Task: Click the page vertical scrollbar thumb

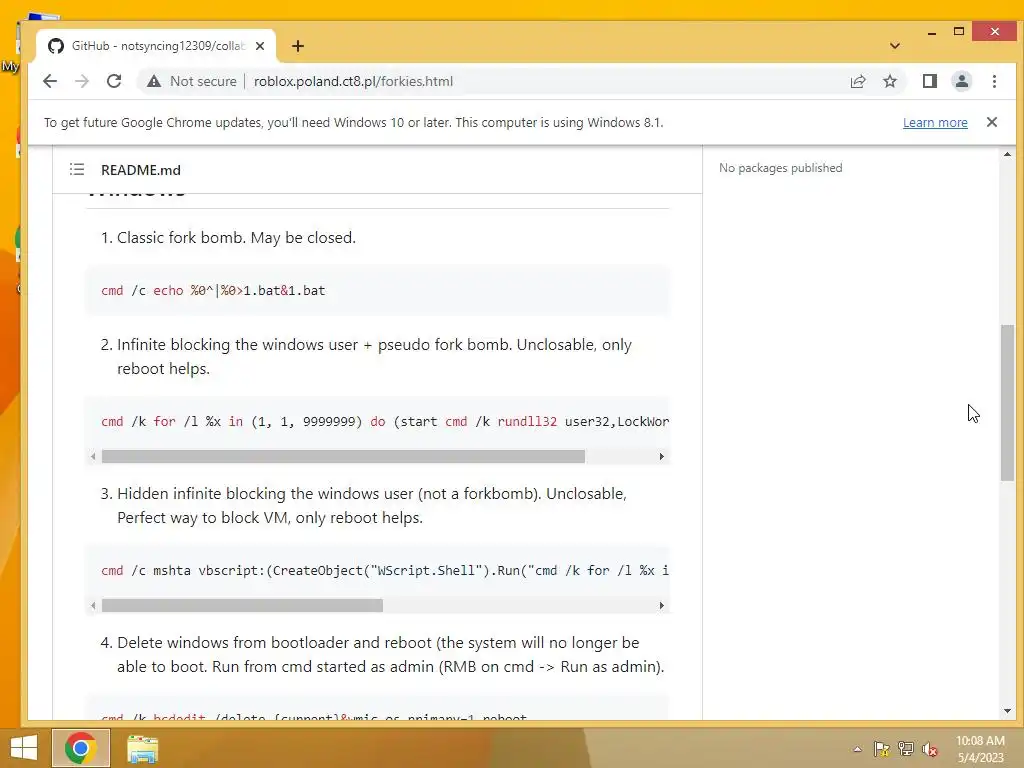Action: tap(1007, 403)
